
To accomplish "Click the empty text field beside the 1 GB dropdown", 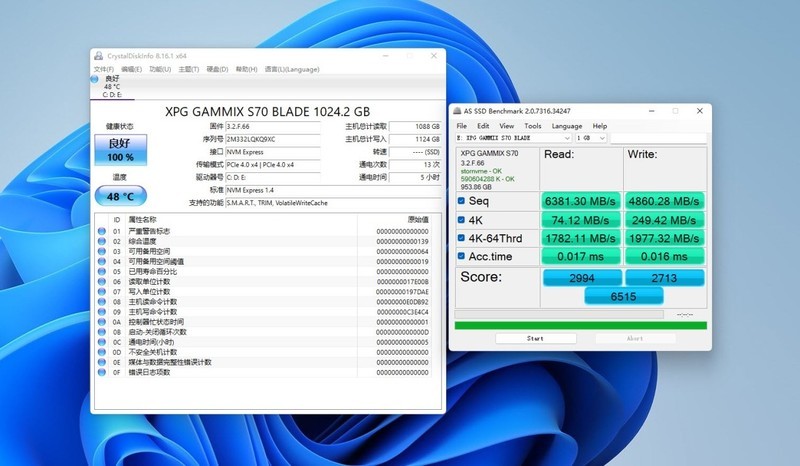I will tap(658, 138).
